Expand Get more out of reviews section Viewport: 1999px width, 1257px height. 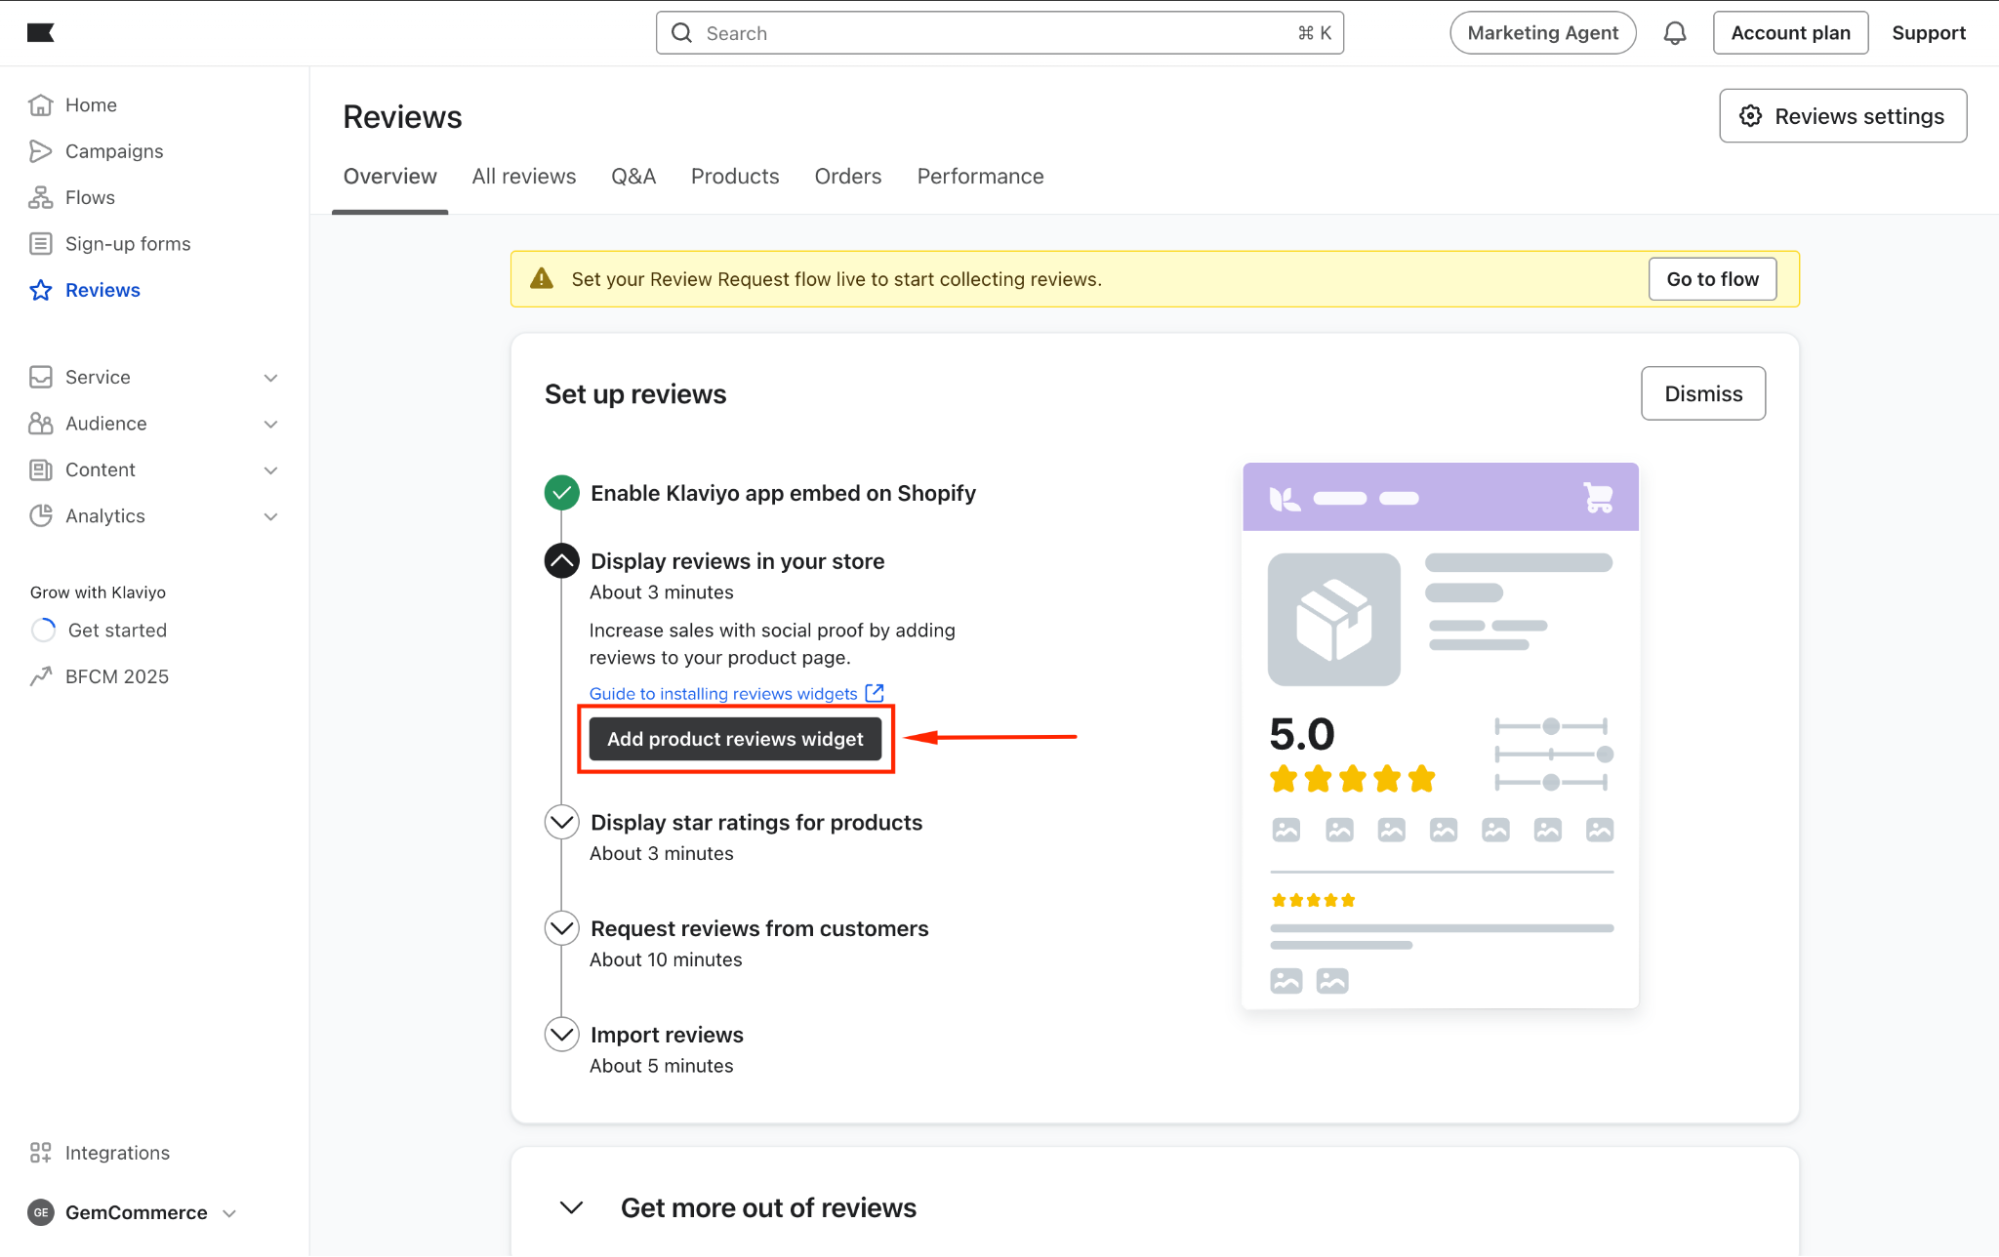pos(572,1207)
